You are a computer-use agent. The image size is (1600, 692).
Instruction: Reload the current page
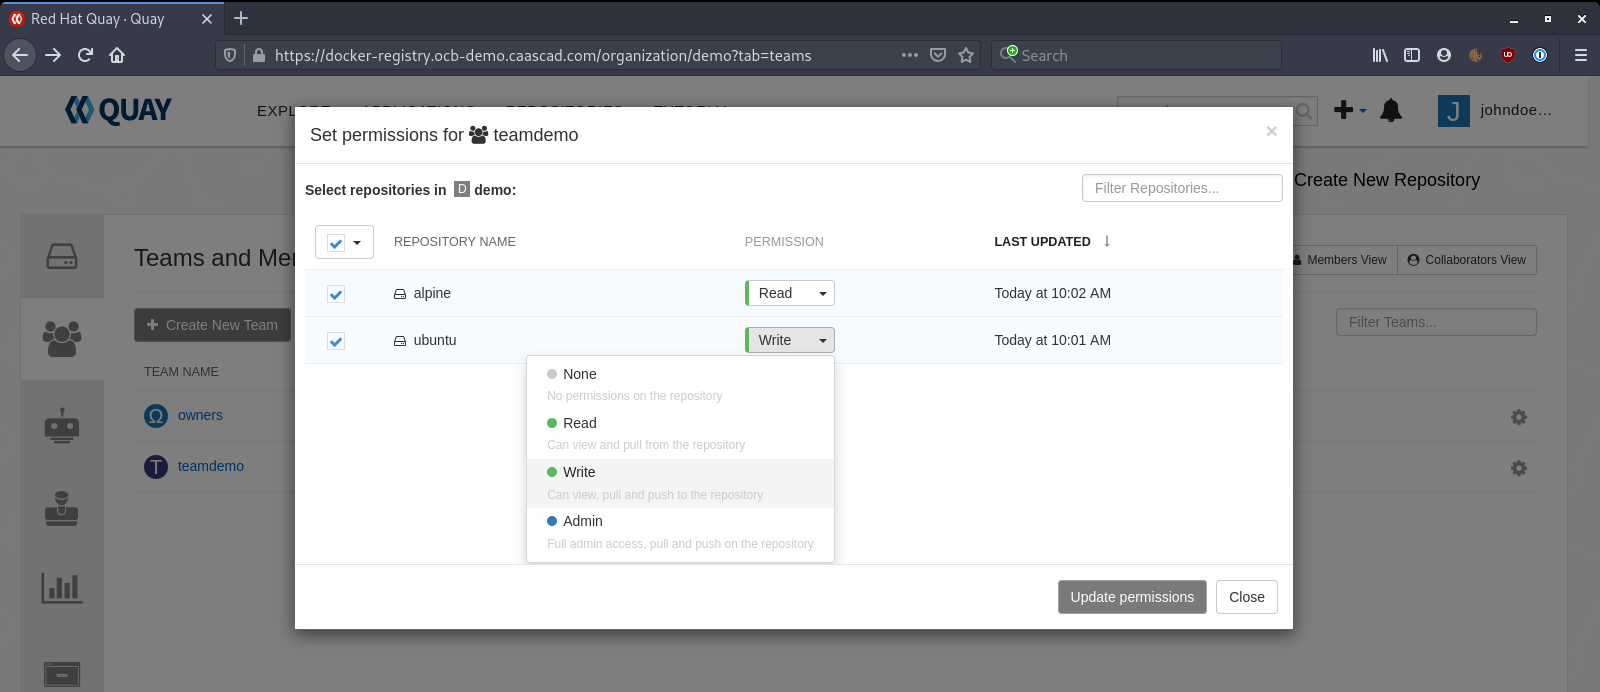tap(85, 55)
